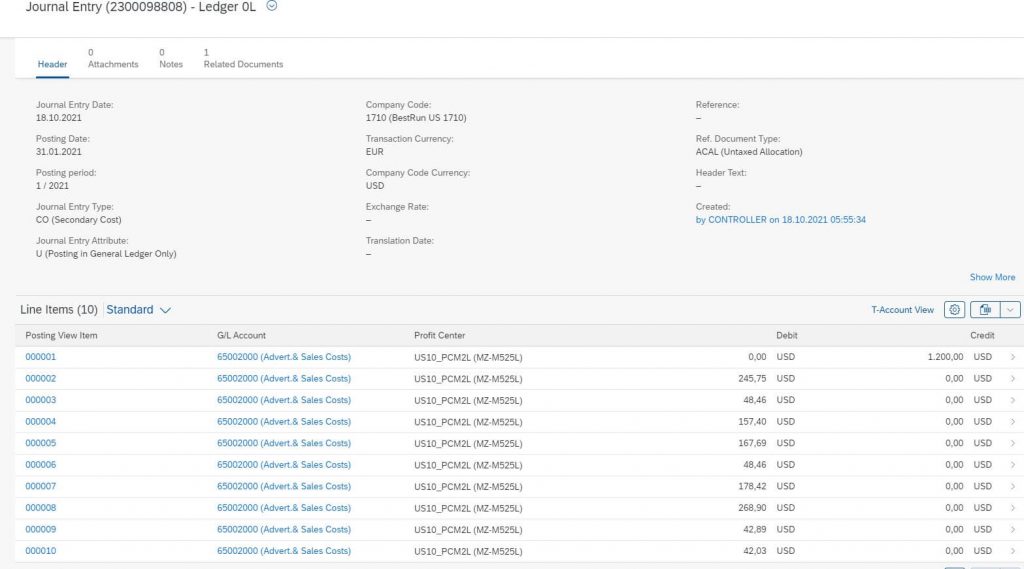1024x569 pixels.
Task: Select the 157,40 debit amount
Action: (752, 421)
